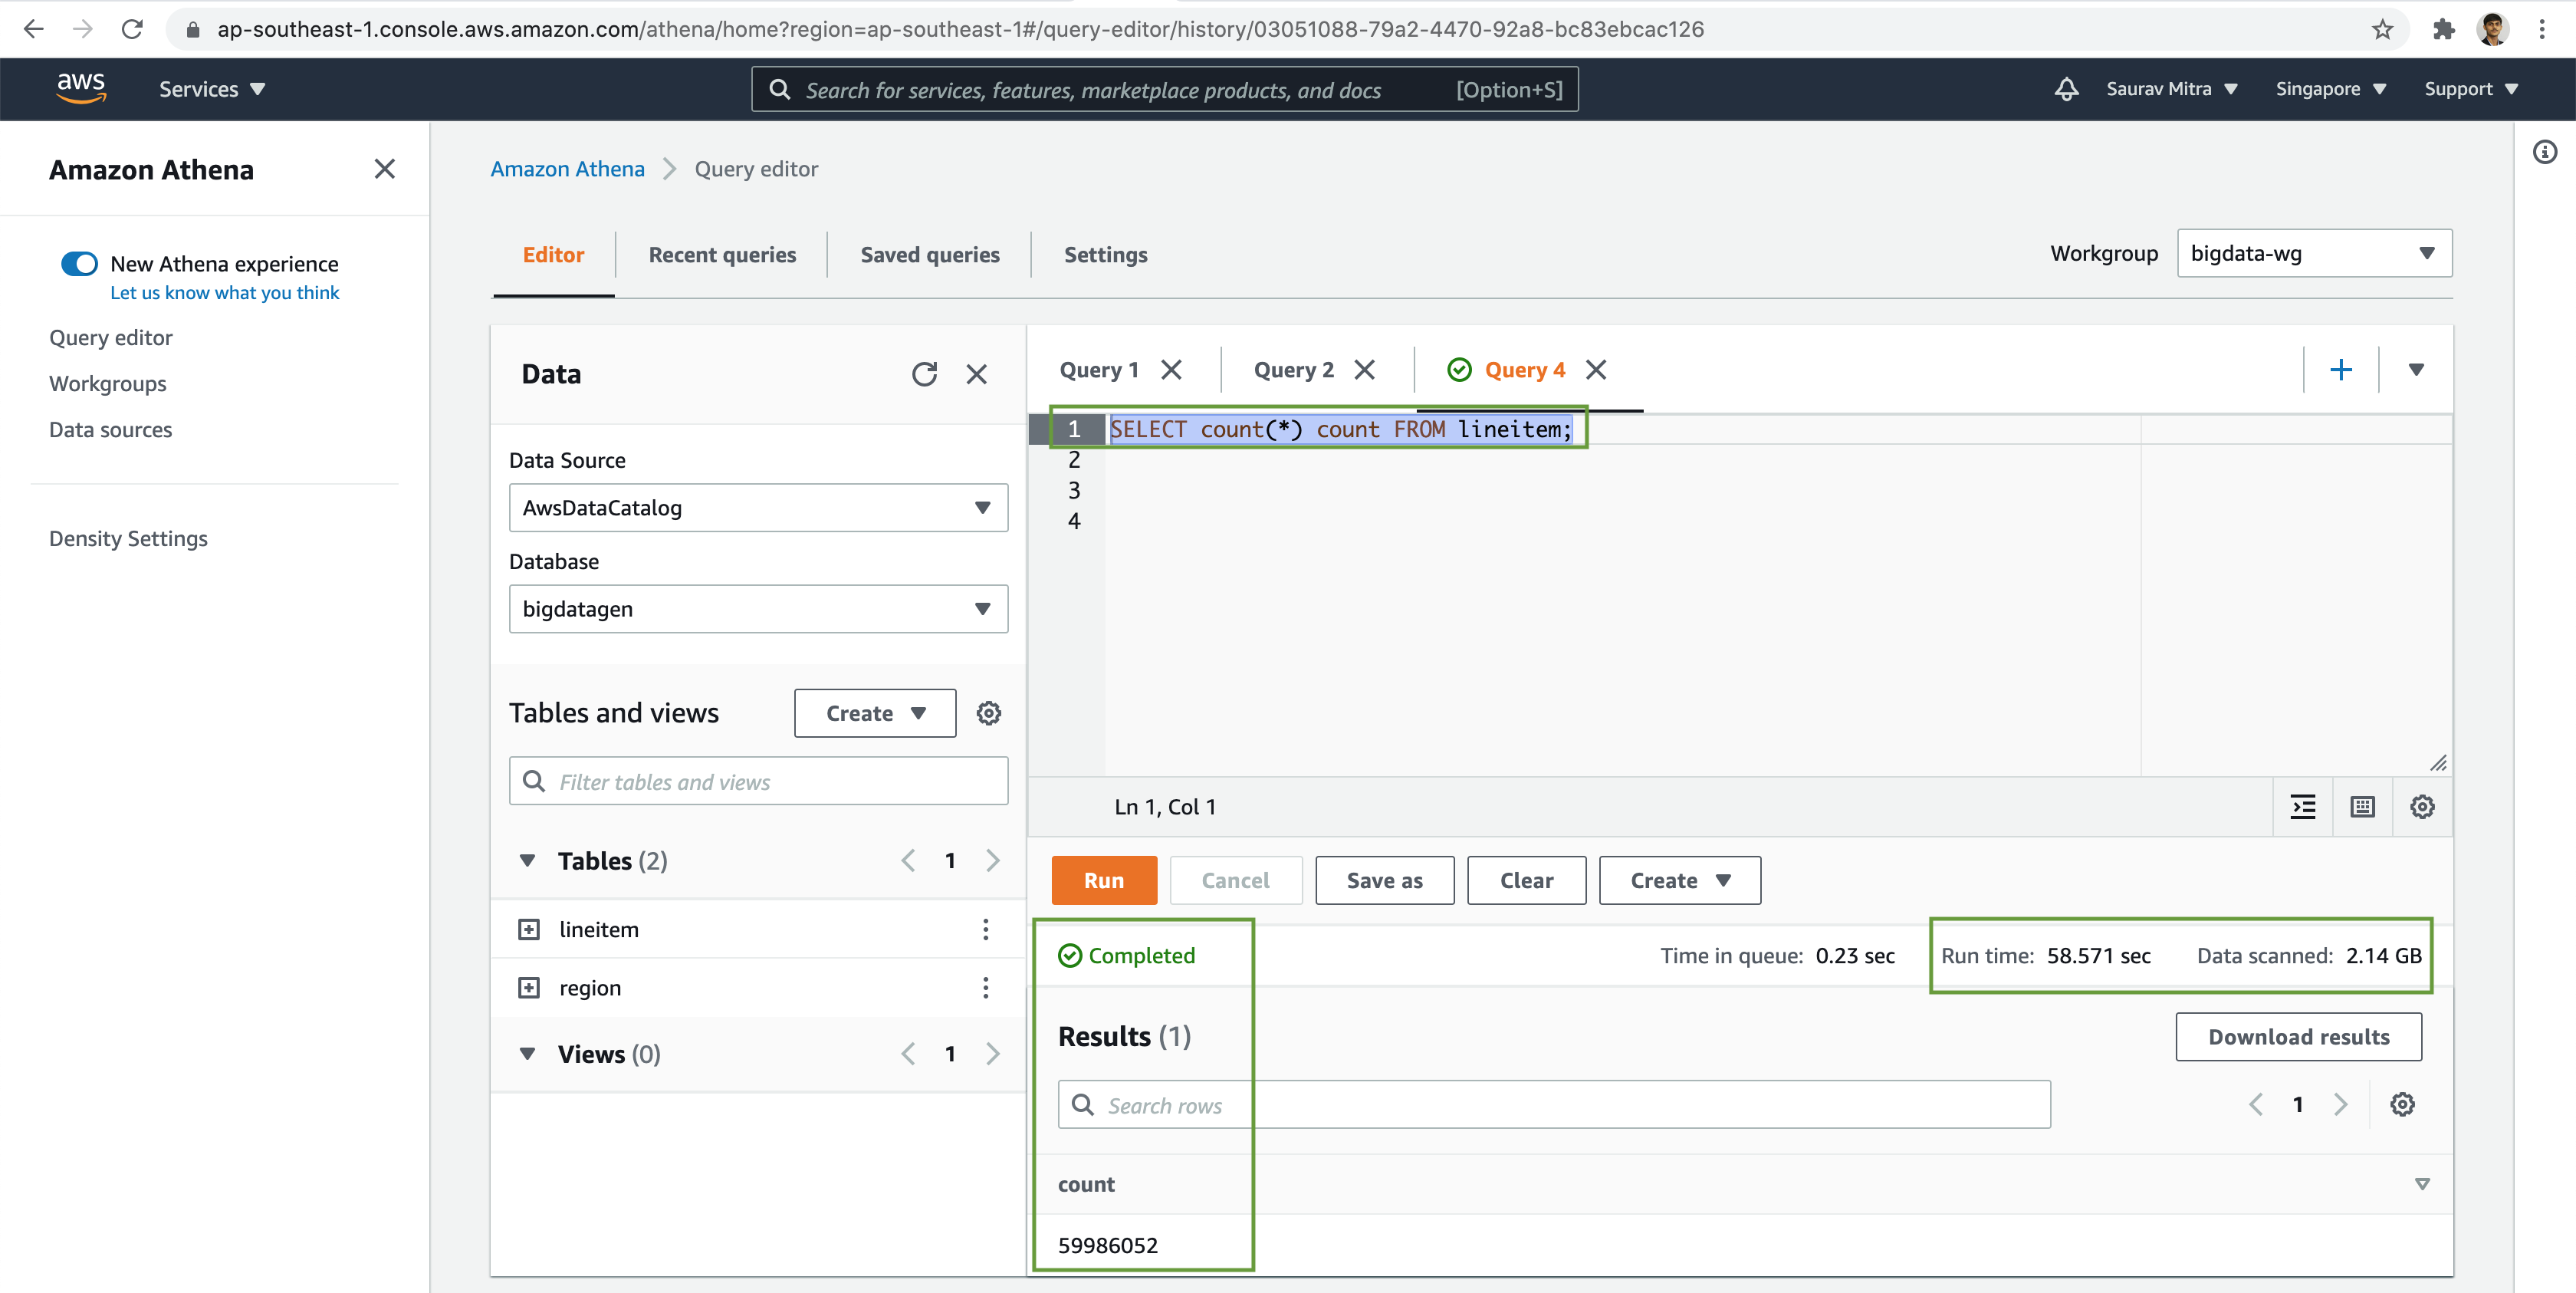Viewport: 2576px width, 1293px height.
Task: Open the editor preferences gear icon
Action: pyautogui.click(x=2421, y=807)
